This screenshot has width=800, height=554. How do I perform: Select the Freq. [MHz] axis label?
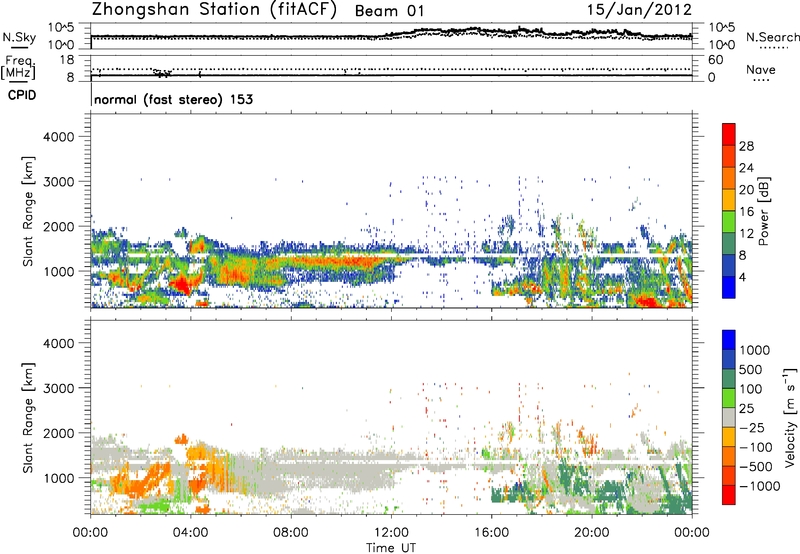click(18, 67)
